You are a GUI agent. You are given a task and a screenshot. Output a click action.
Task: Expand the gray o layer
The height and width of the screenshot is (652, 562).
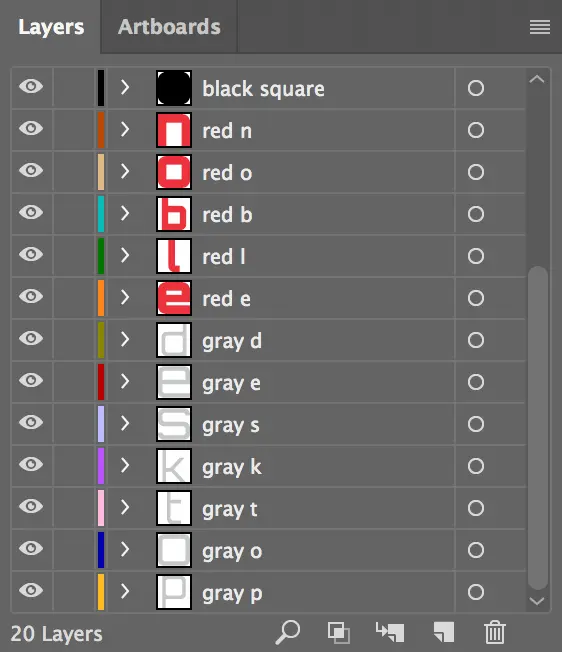click(x=125, y=549)
